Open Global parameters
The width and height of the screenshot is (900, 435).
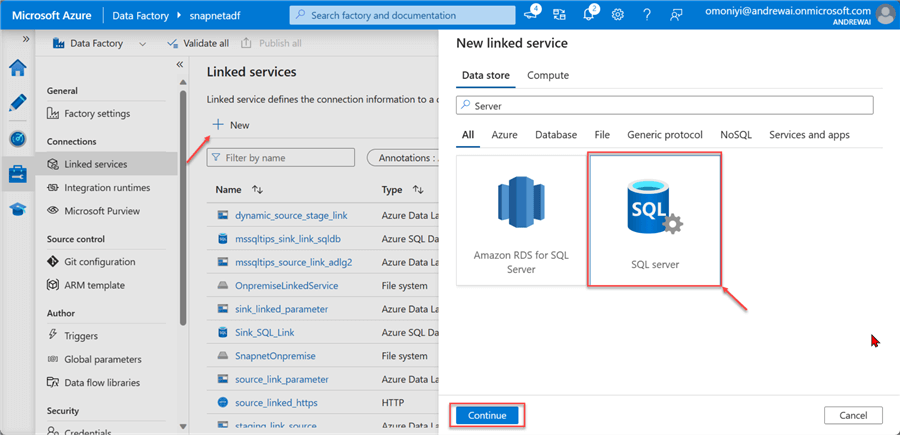pos(94,359)
